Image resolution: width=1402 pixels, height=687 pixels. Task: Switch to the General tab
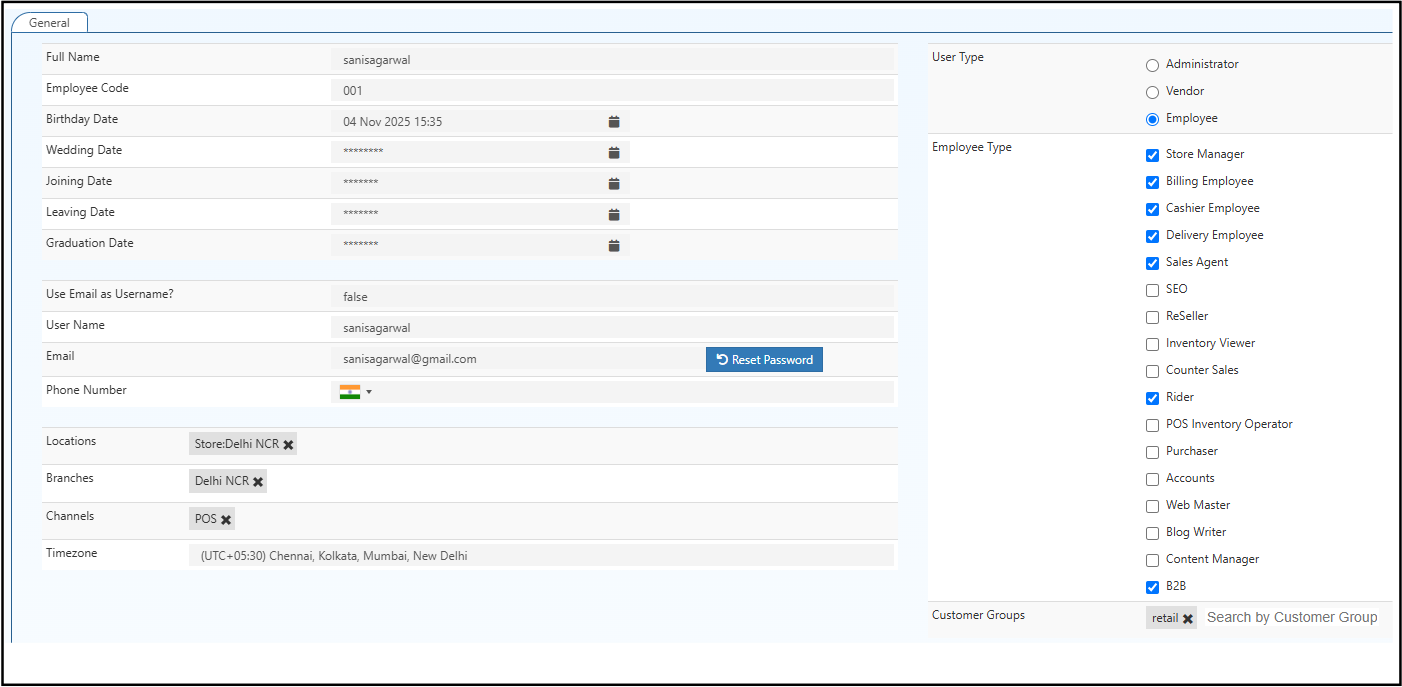[x=49, y=21]
